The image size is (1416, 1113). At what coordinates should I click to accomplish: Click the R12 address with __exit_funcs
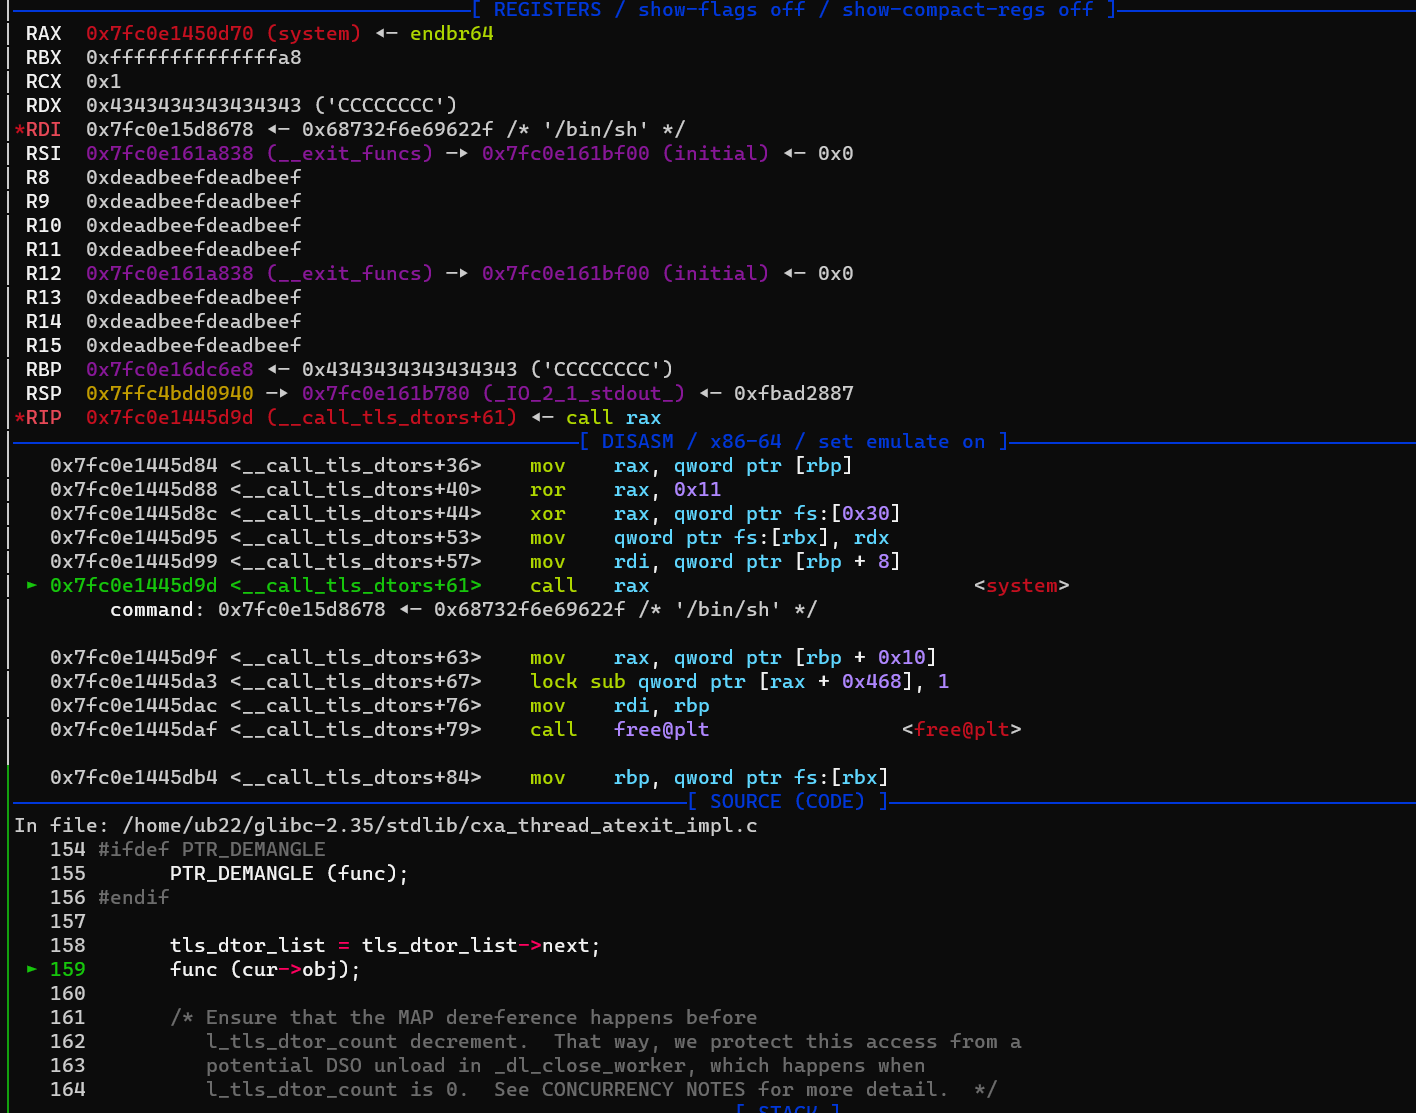point(259,273)
